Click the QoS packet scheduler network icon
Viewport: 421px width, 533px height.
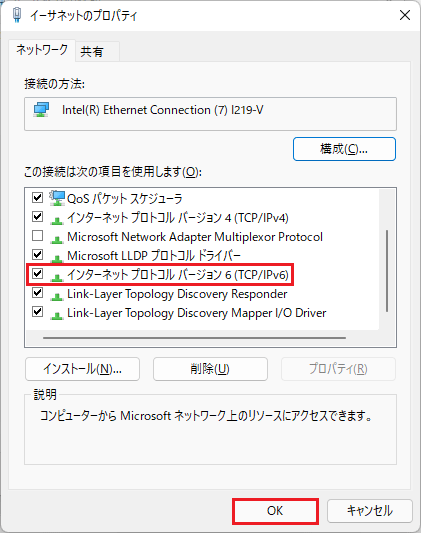tap(57, 198)
